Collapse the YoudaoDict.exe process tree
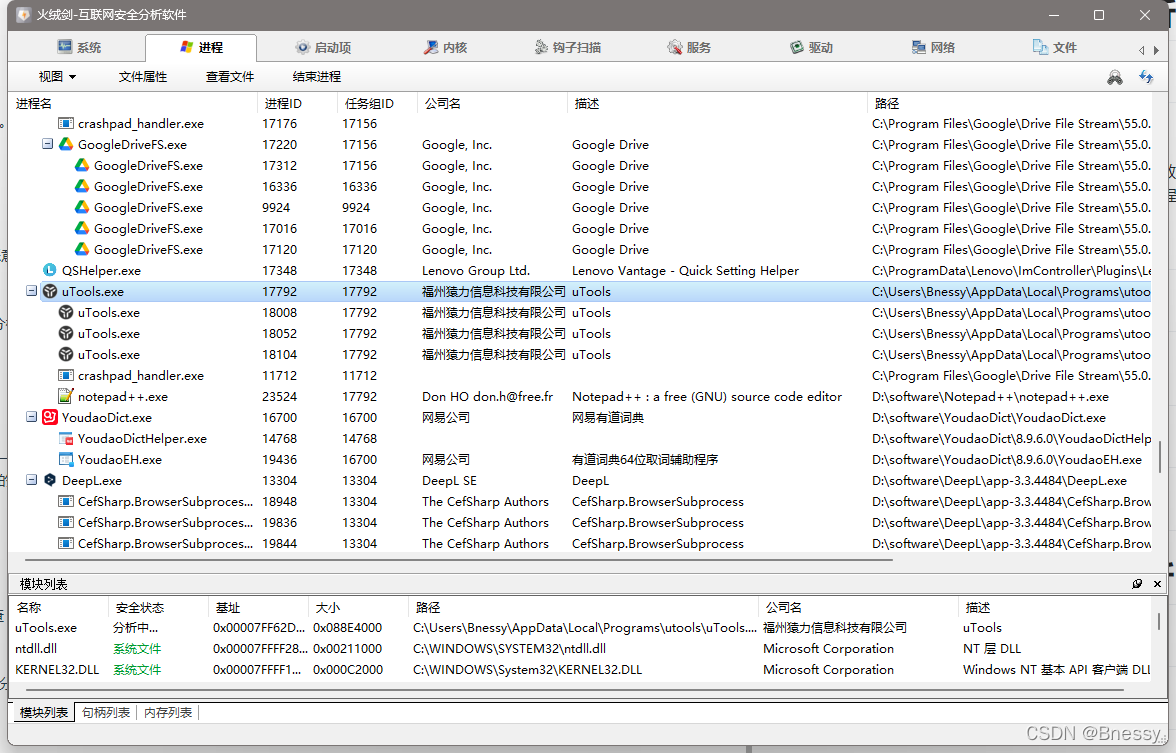 [x=32, y=416]
